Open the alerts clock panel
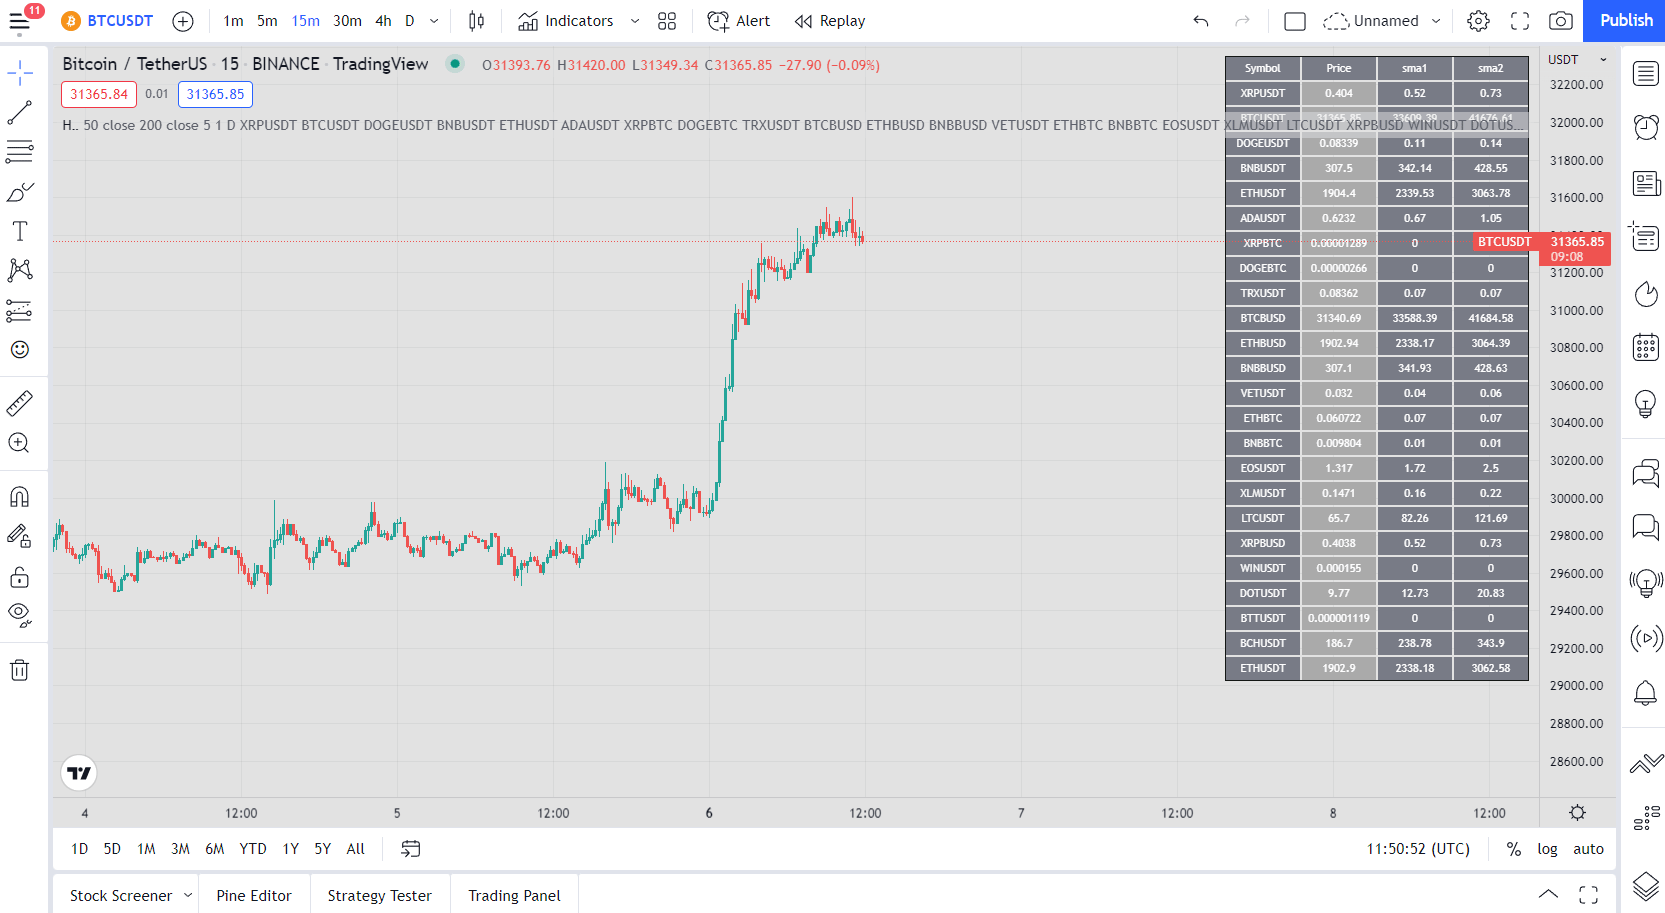1665x913 pixels. pyautogui.click(x=1645, y=127)
